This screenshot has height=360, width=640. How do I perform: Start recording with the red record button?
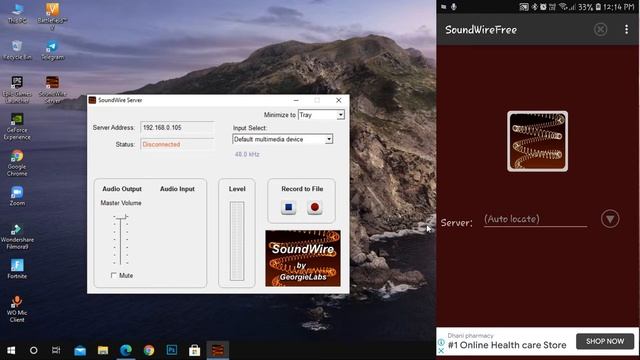point(314,207)
